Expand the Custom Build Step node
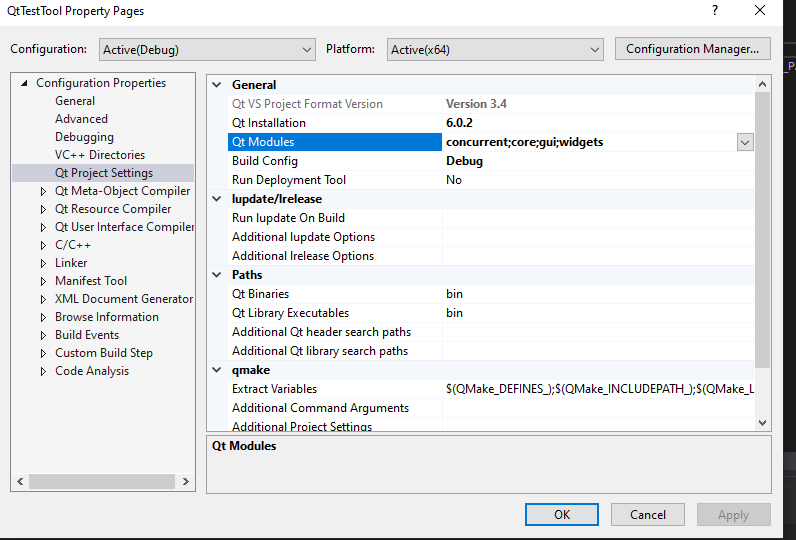The image size is (796, 540). 43,353
